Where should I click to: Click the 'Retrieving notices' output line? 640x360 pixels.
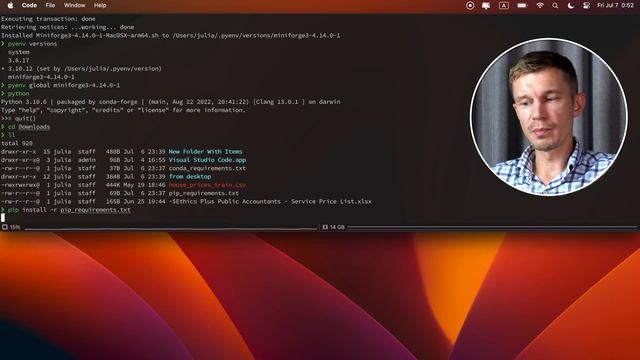coord(67,27)
